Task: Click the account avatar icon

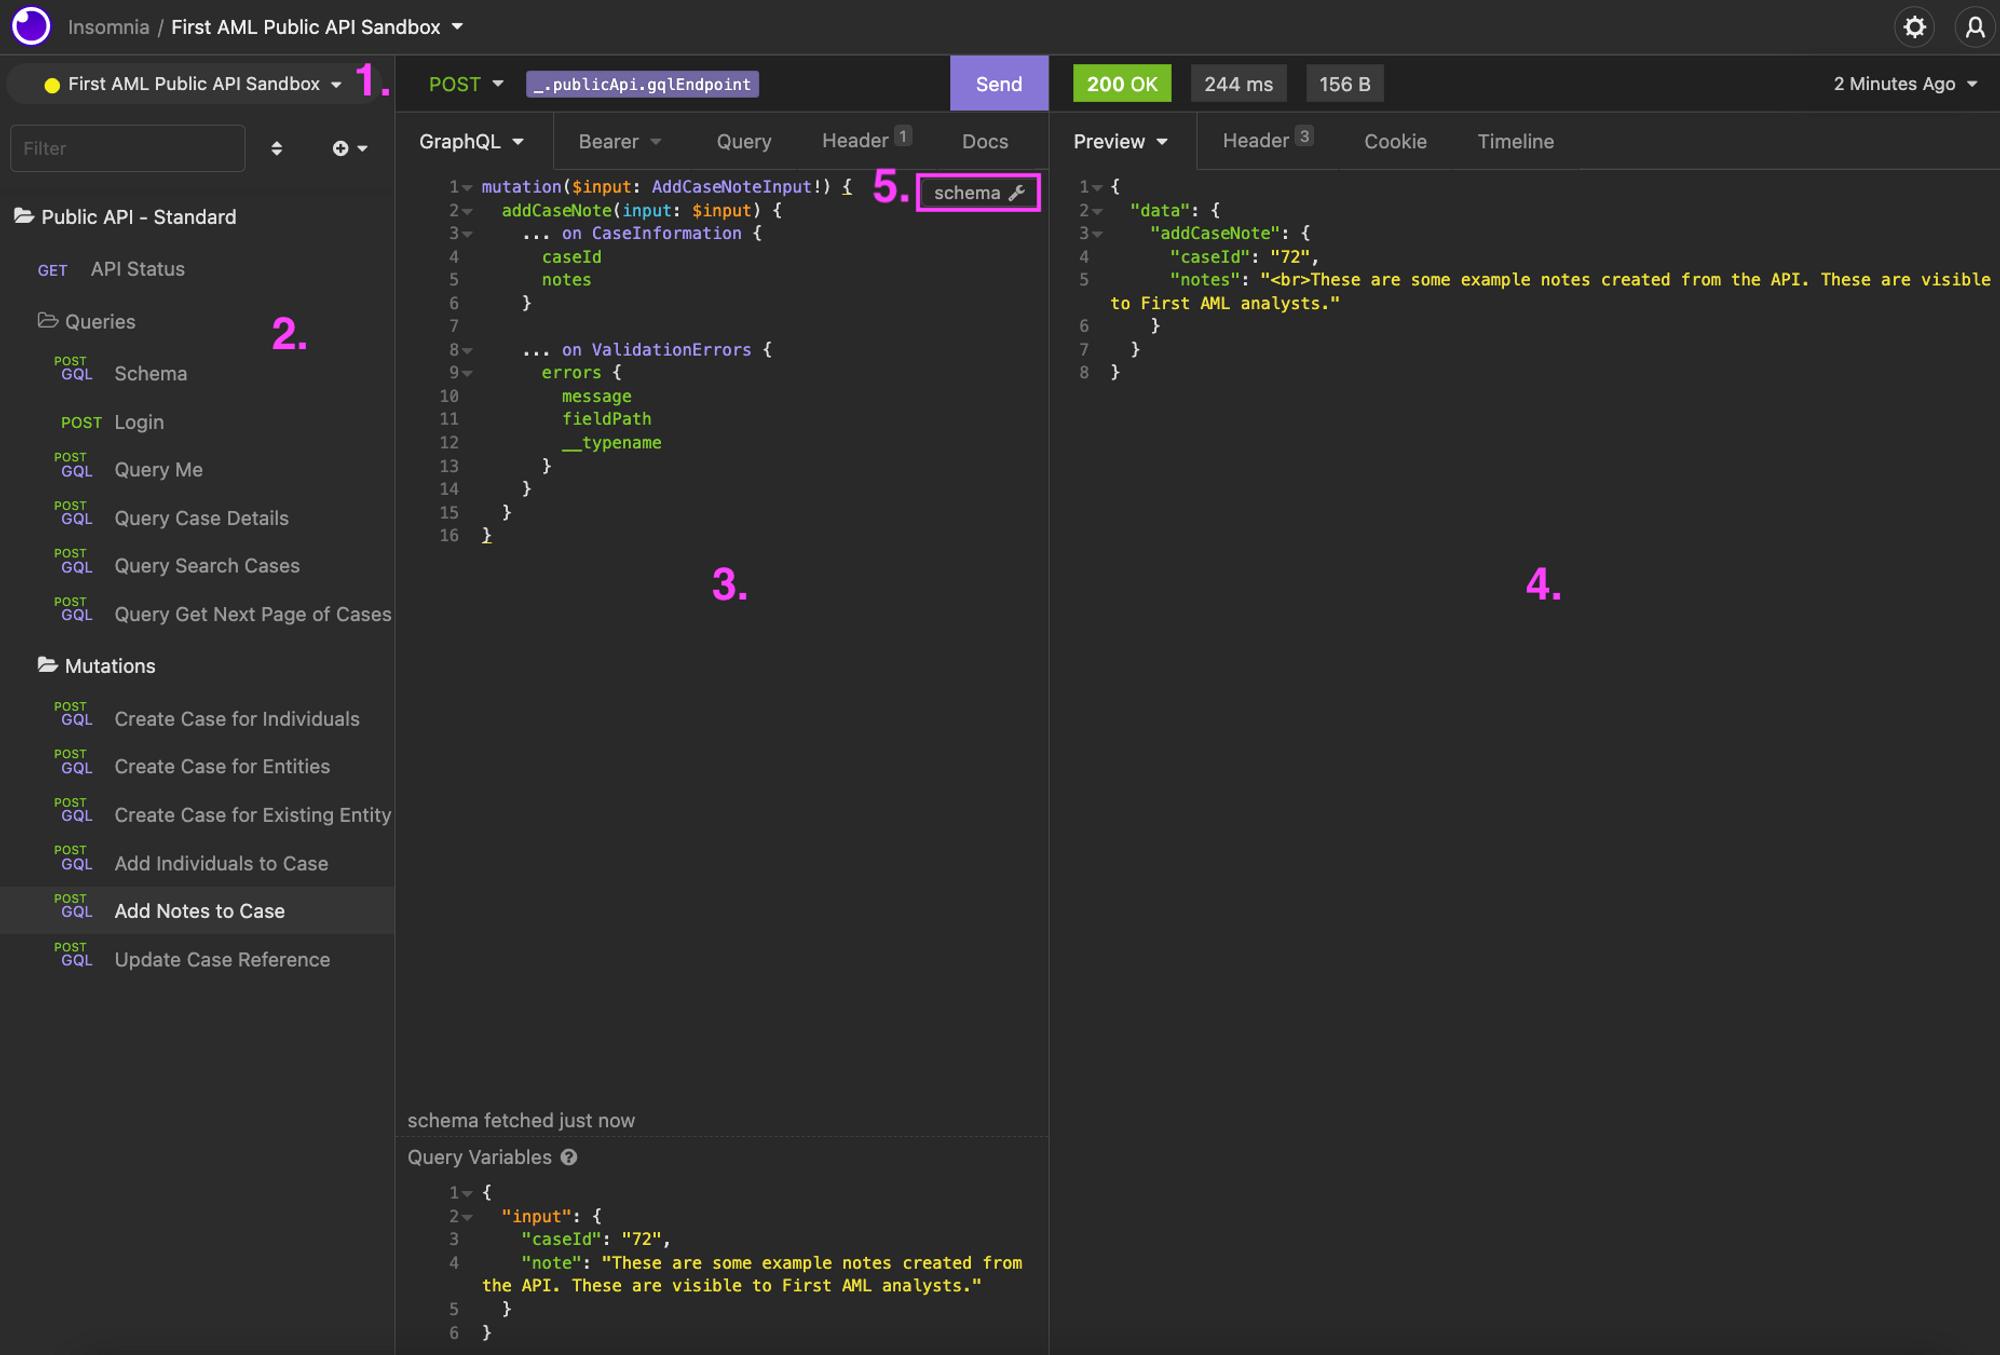Action: click(x=1975, y=27)
